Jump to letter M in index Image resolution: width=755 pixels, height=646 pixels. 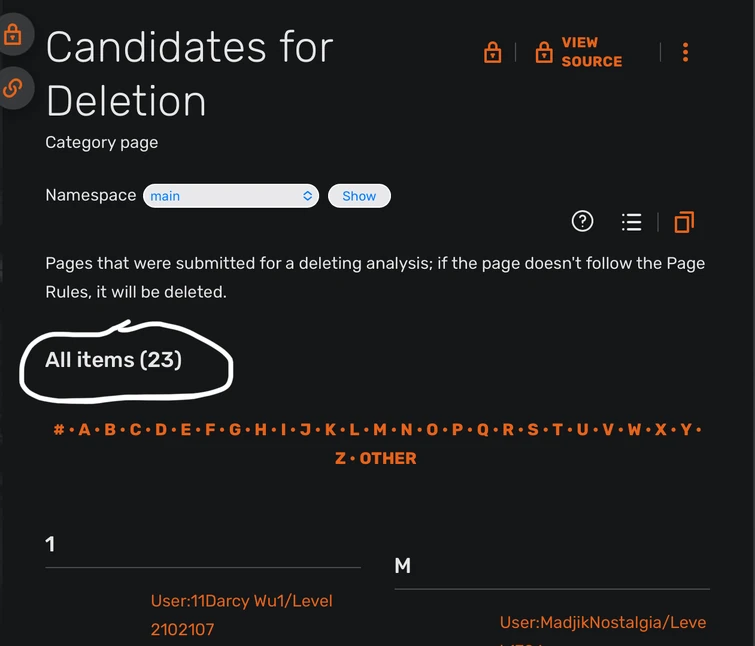(380, 430)
